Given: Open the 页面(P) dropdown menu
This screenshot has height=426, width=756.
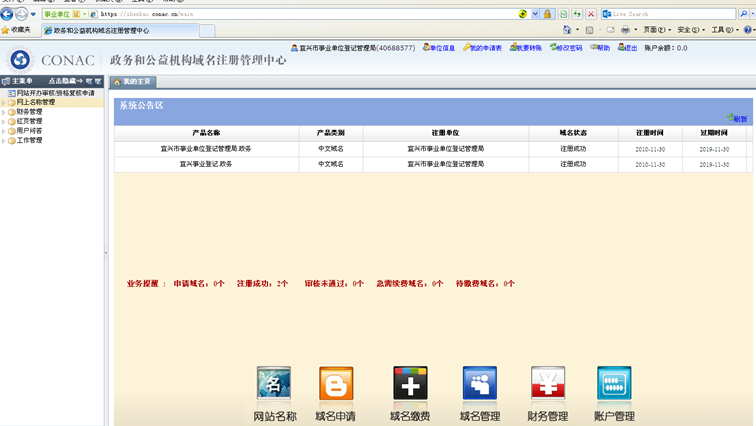Looking at the screenshot, I should 657,30.
